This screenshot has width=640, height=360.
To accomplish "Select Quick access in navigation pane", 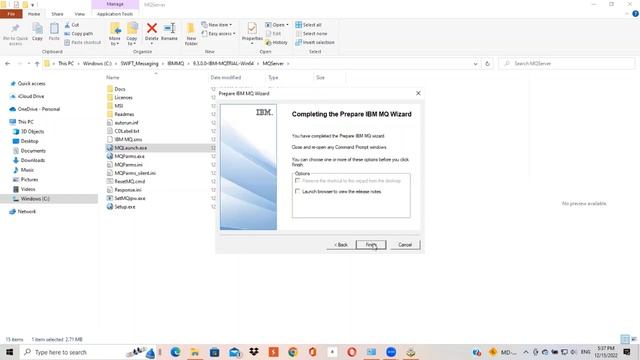I will tap(31, 84).
